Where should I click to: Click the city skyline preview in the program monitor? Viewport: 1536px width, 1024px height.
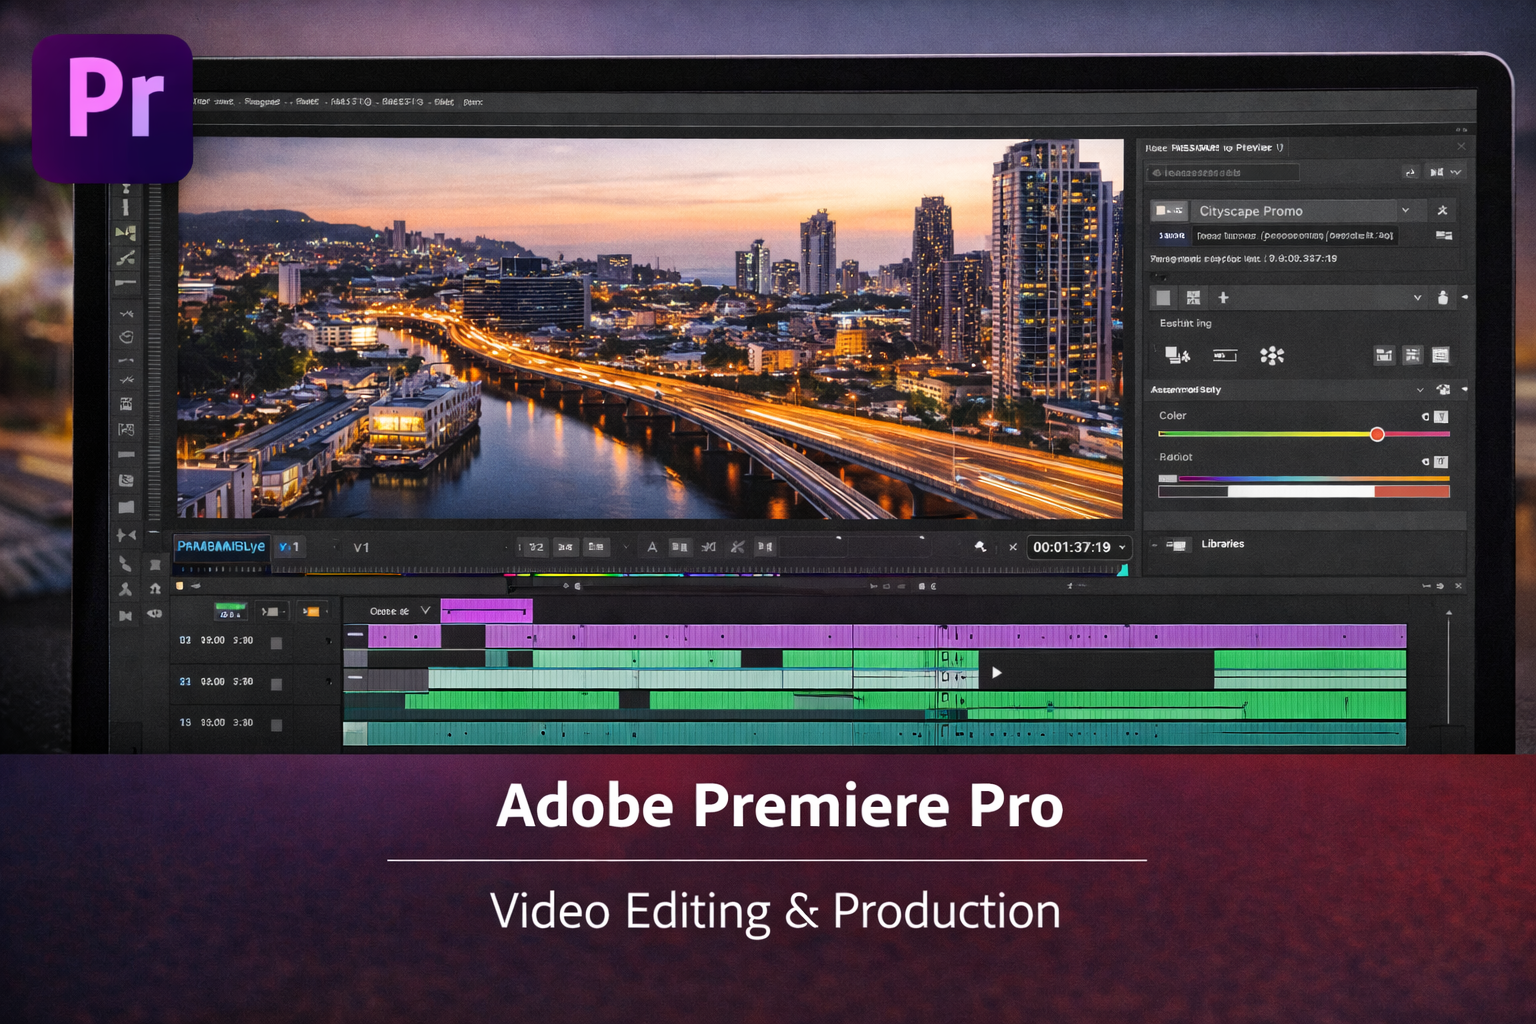click(x=650, y=328)
